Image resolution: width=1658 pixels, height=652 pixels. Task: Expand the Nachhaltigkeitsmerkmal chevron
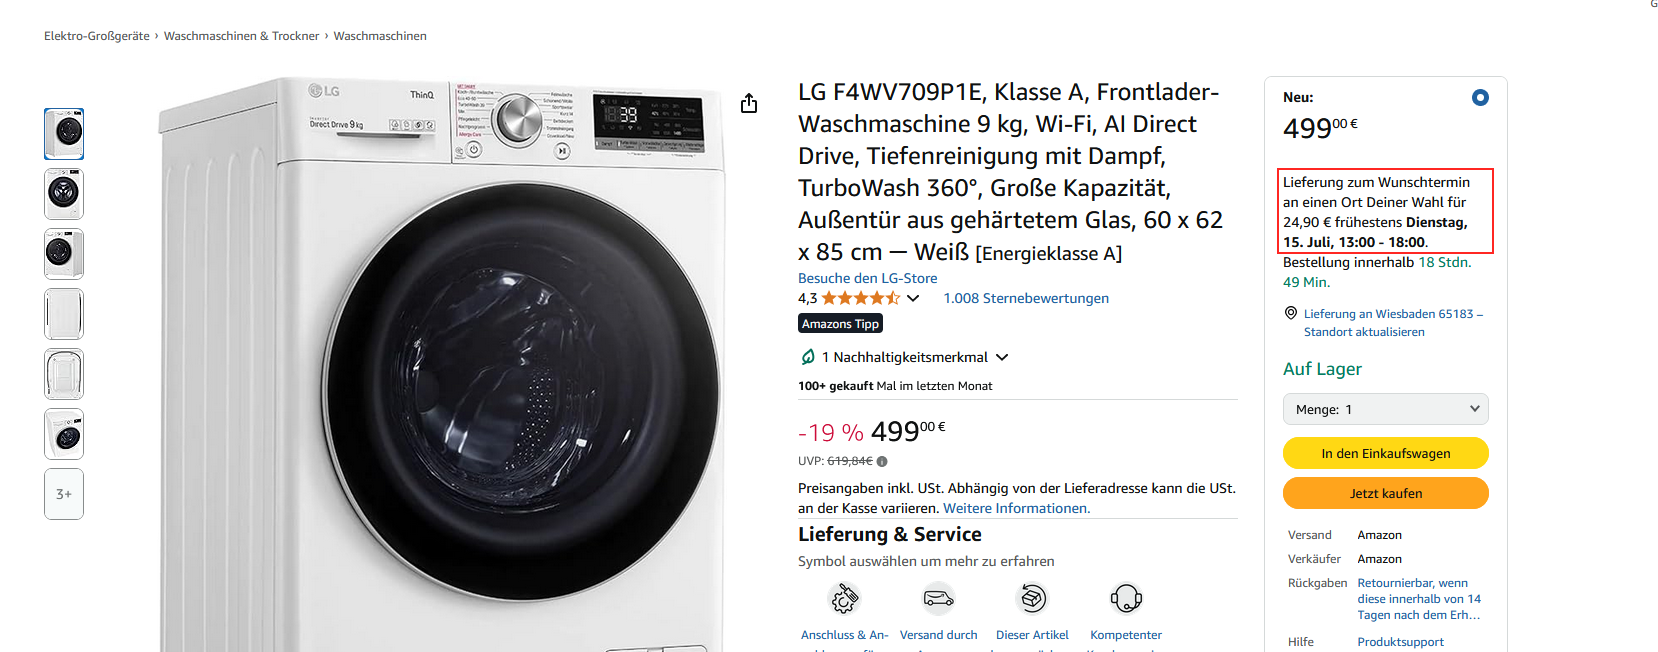[1002, 357]
